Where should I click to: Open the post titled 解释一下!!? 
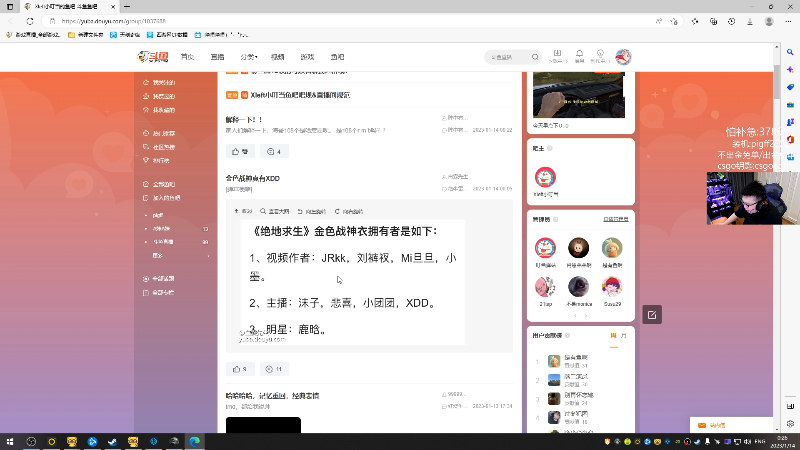pos(244,119)
